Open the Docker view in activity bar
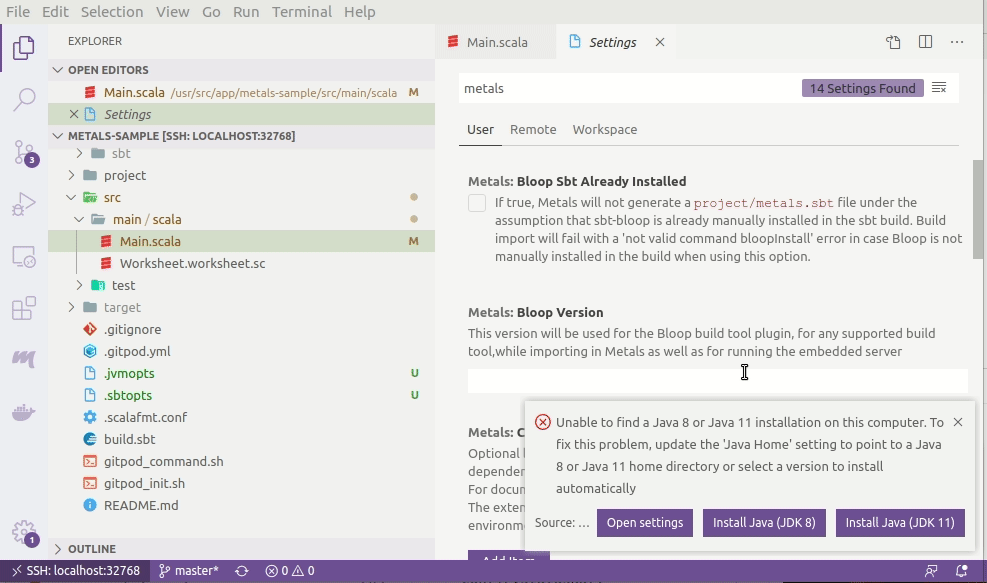The width and height of the screenshot is (987, 583). tap(23, 412)
